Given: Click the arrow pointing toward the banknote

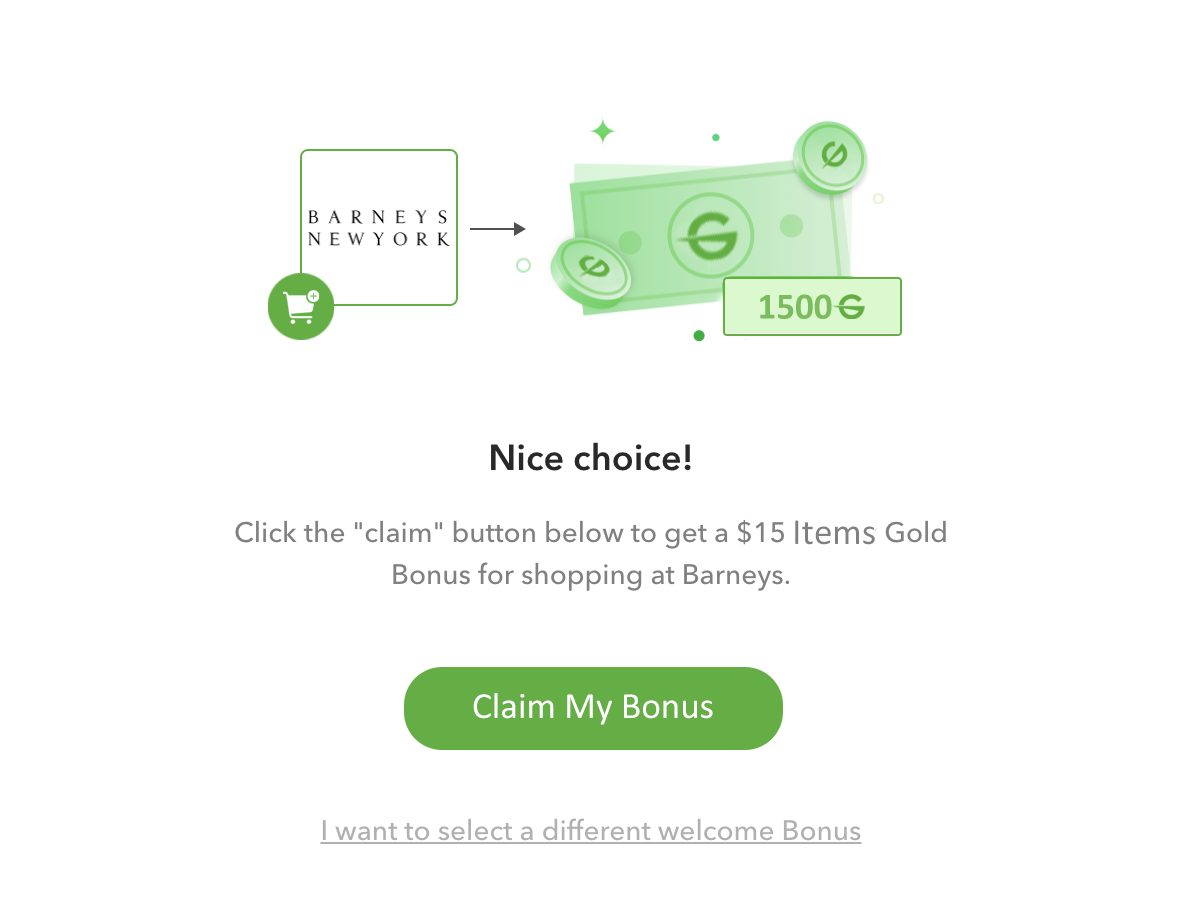Looking at the screenshot, I should click(498, 229).
